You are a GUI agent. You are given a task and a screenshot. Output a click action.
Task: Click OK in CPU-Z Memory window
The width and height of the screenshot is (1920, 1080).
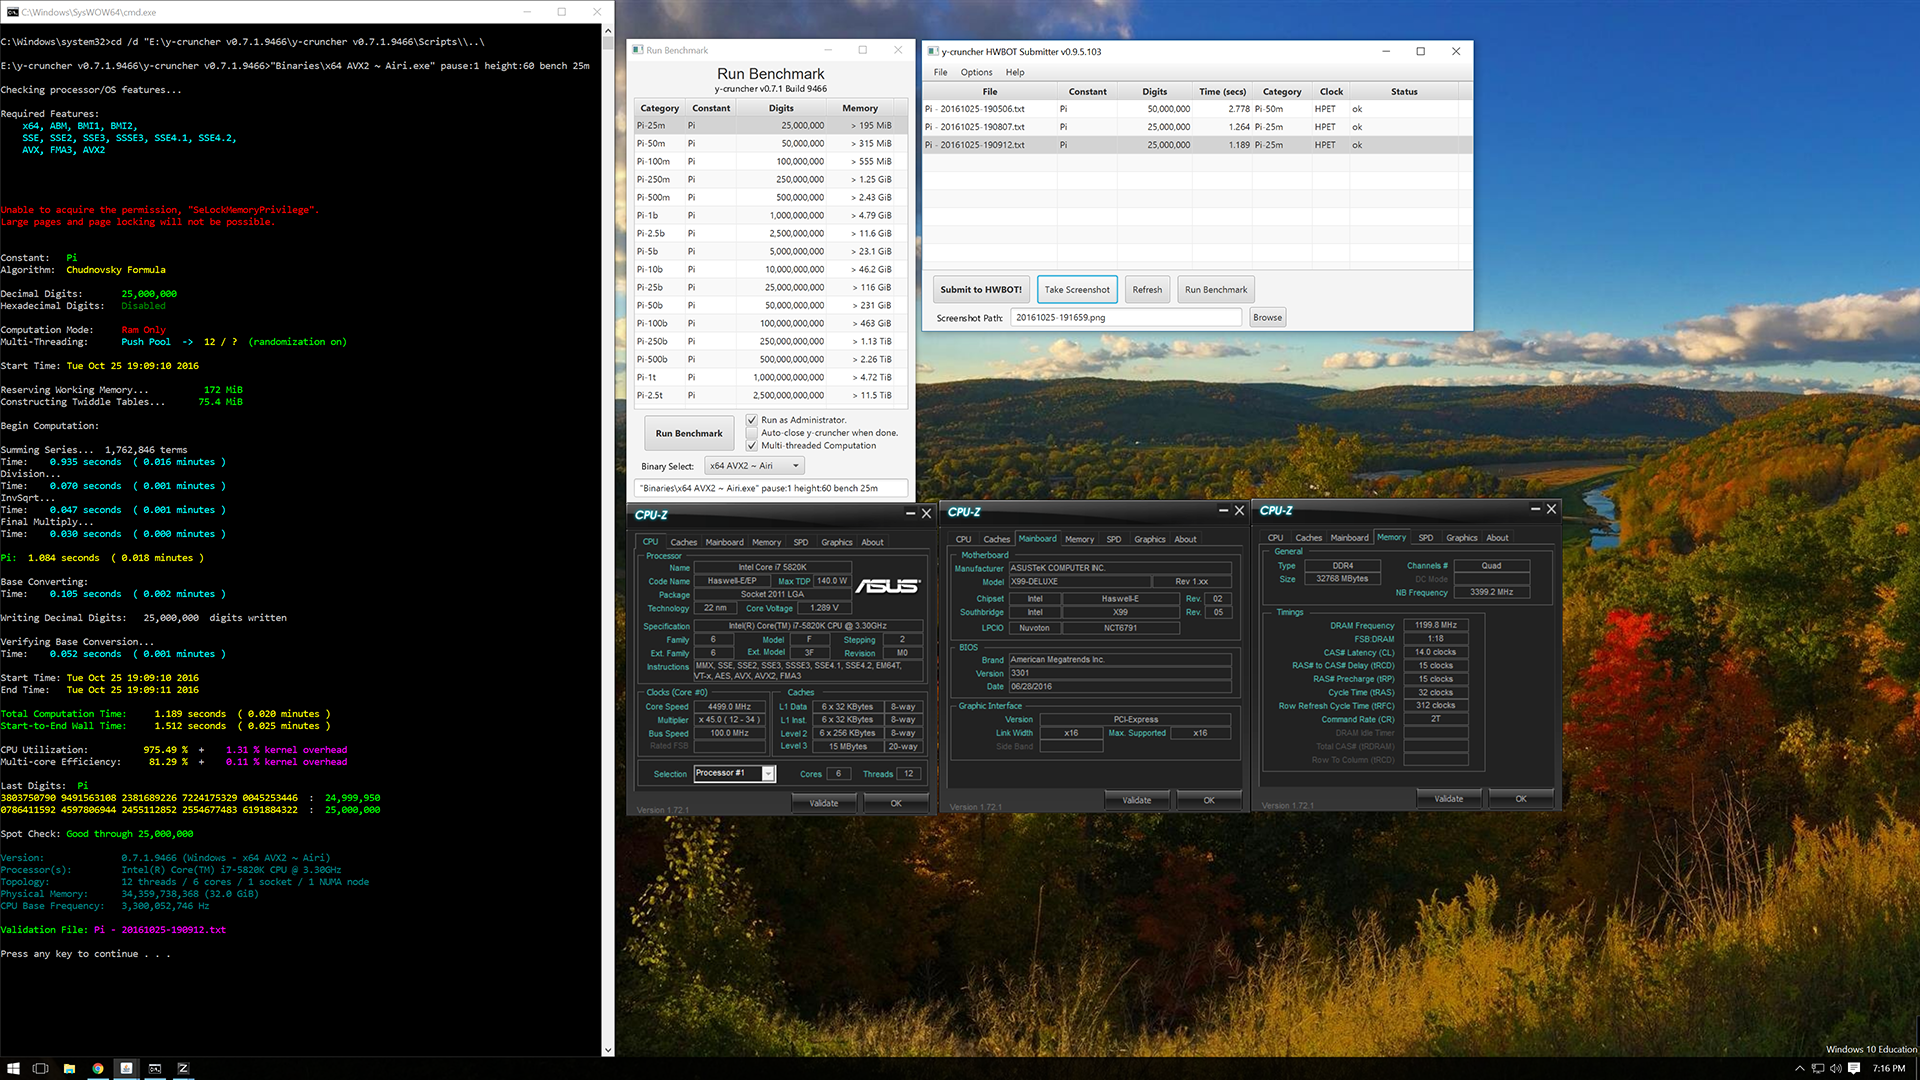tap(1520, 799)
